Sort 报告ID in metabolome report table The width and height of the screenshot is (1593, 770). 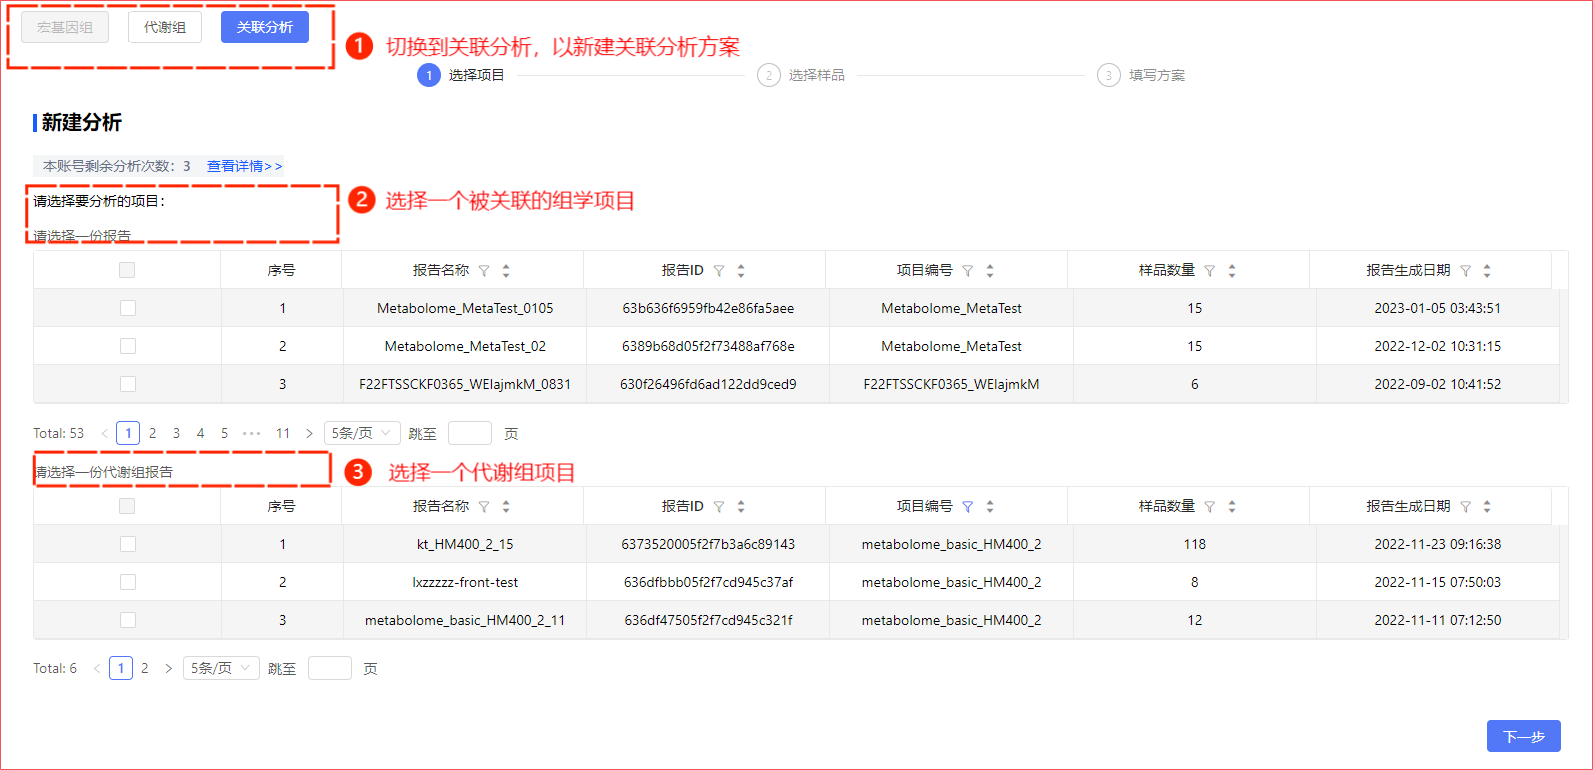coord(741,507)
